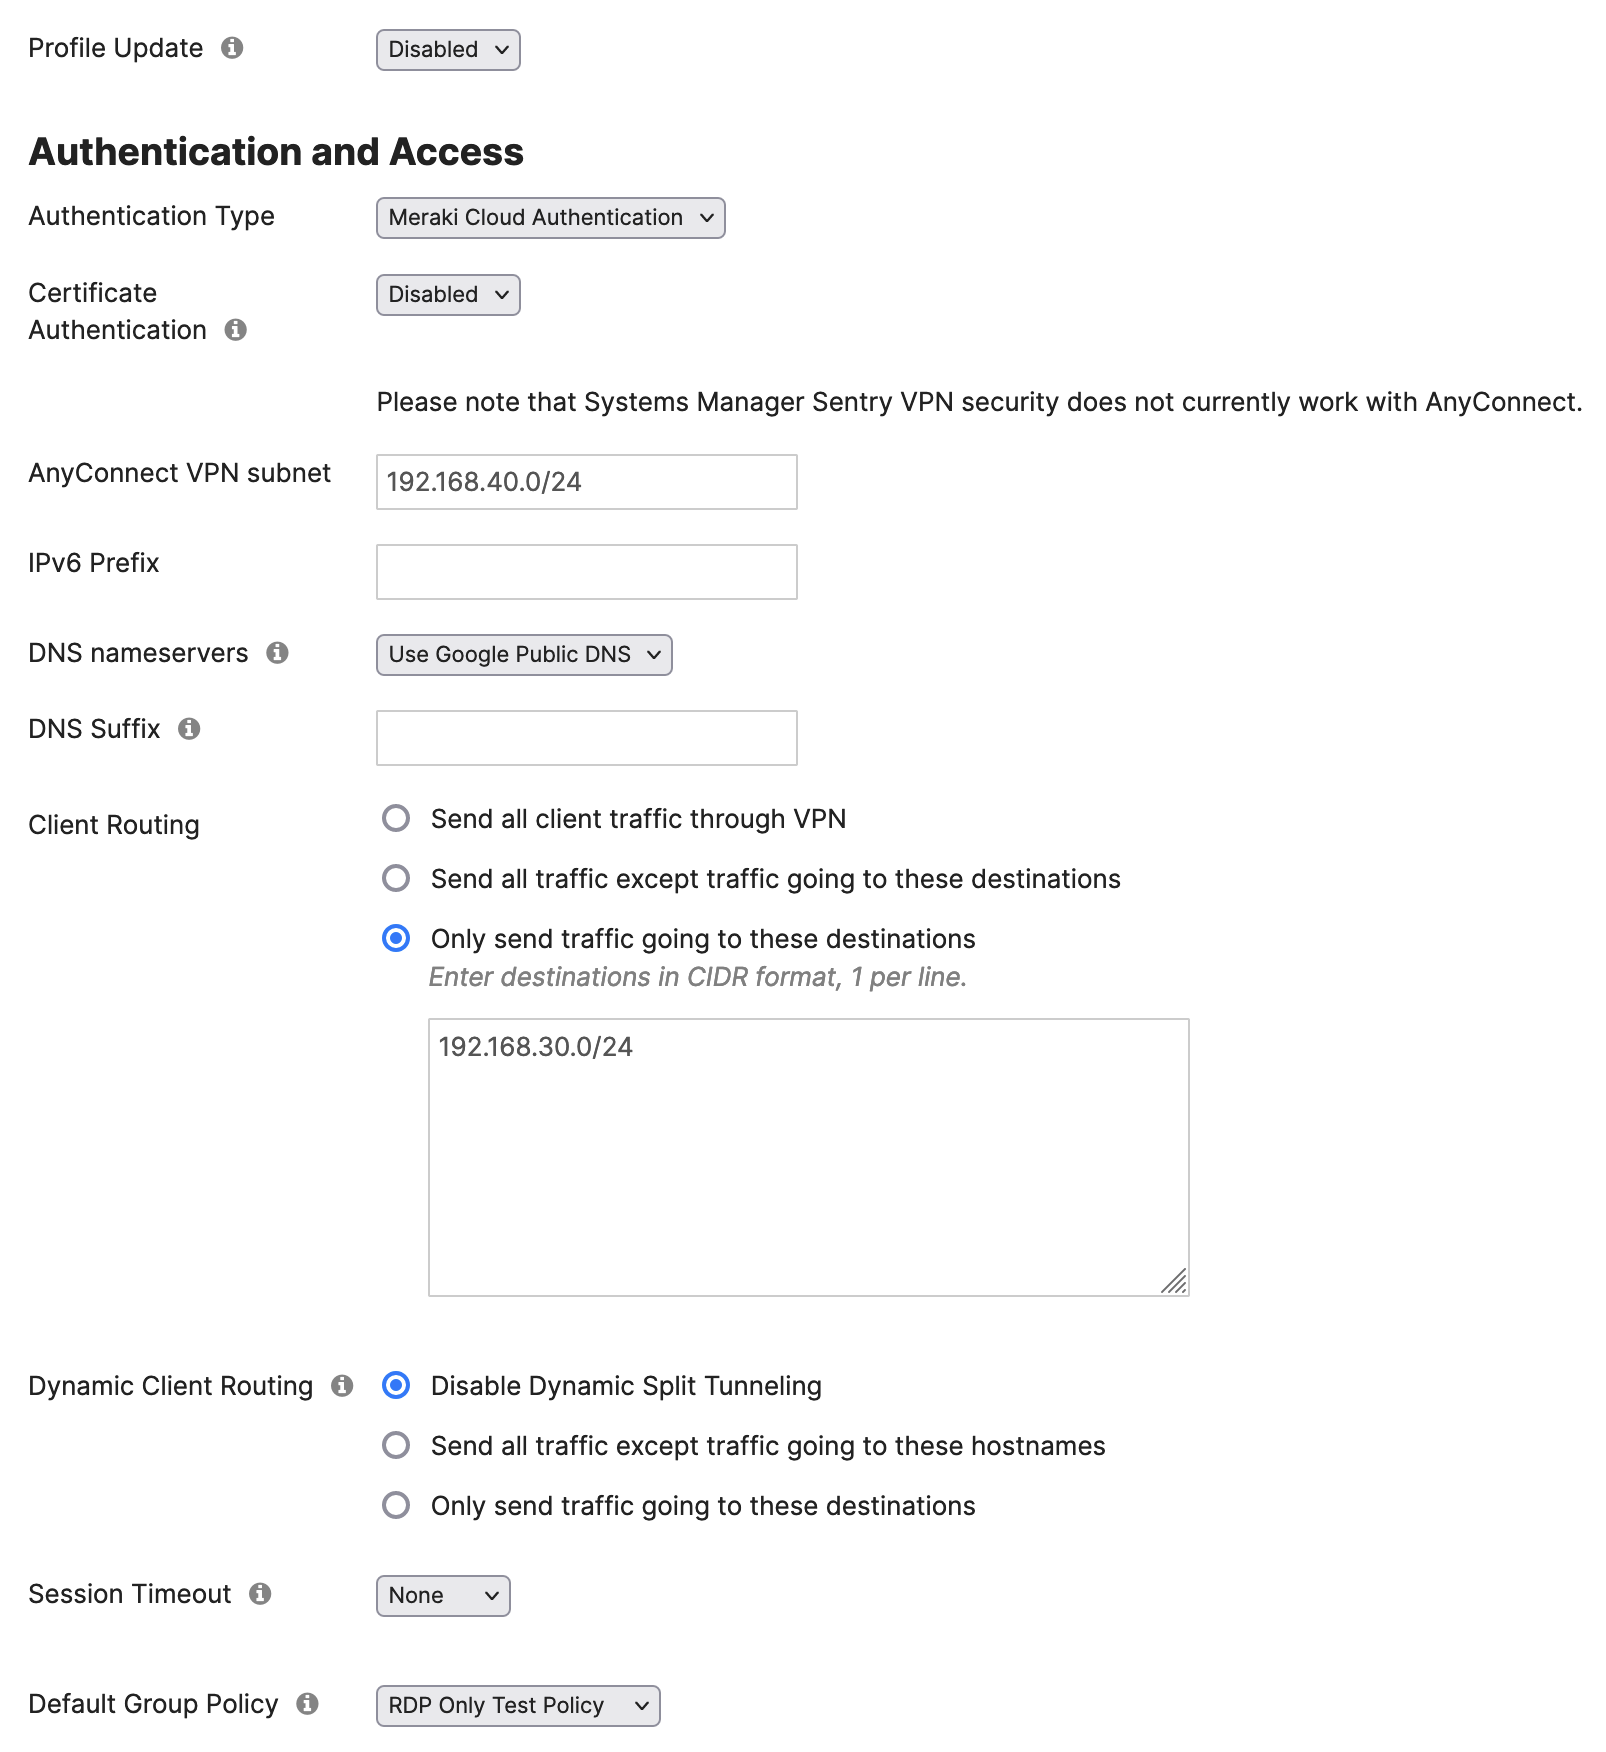This screenshot has width=1606, height=1752.
Task: Open the Profile Update dropdown
Action: click(x=447, y=49)
